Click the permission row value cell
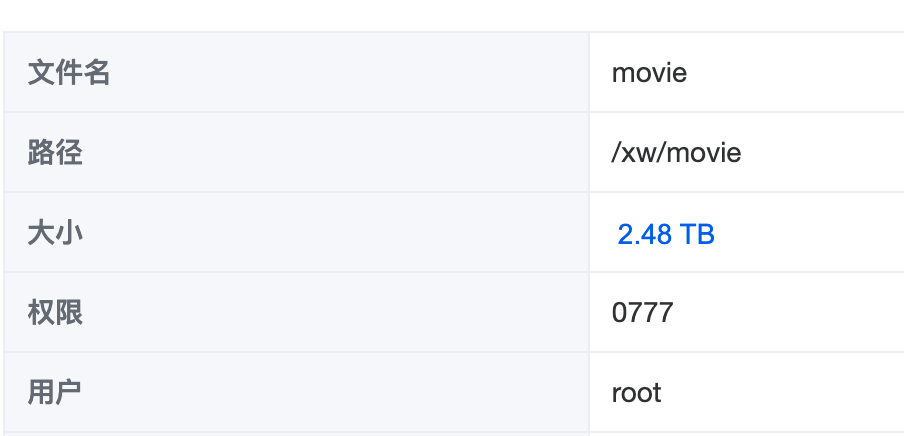The height and width of the screenshot is (436, 904). pyautogui.click(x=747, y=312)
